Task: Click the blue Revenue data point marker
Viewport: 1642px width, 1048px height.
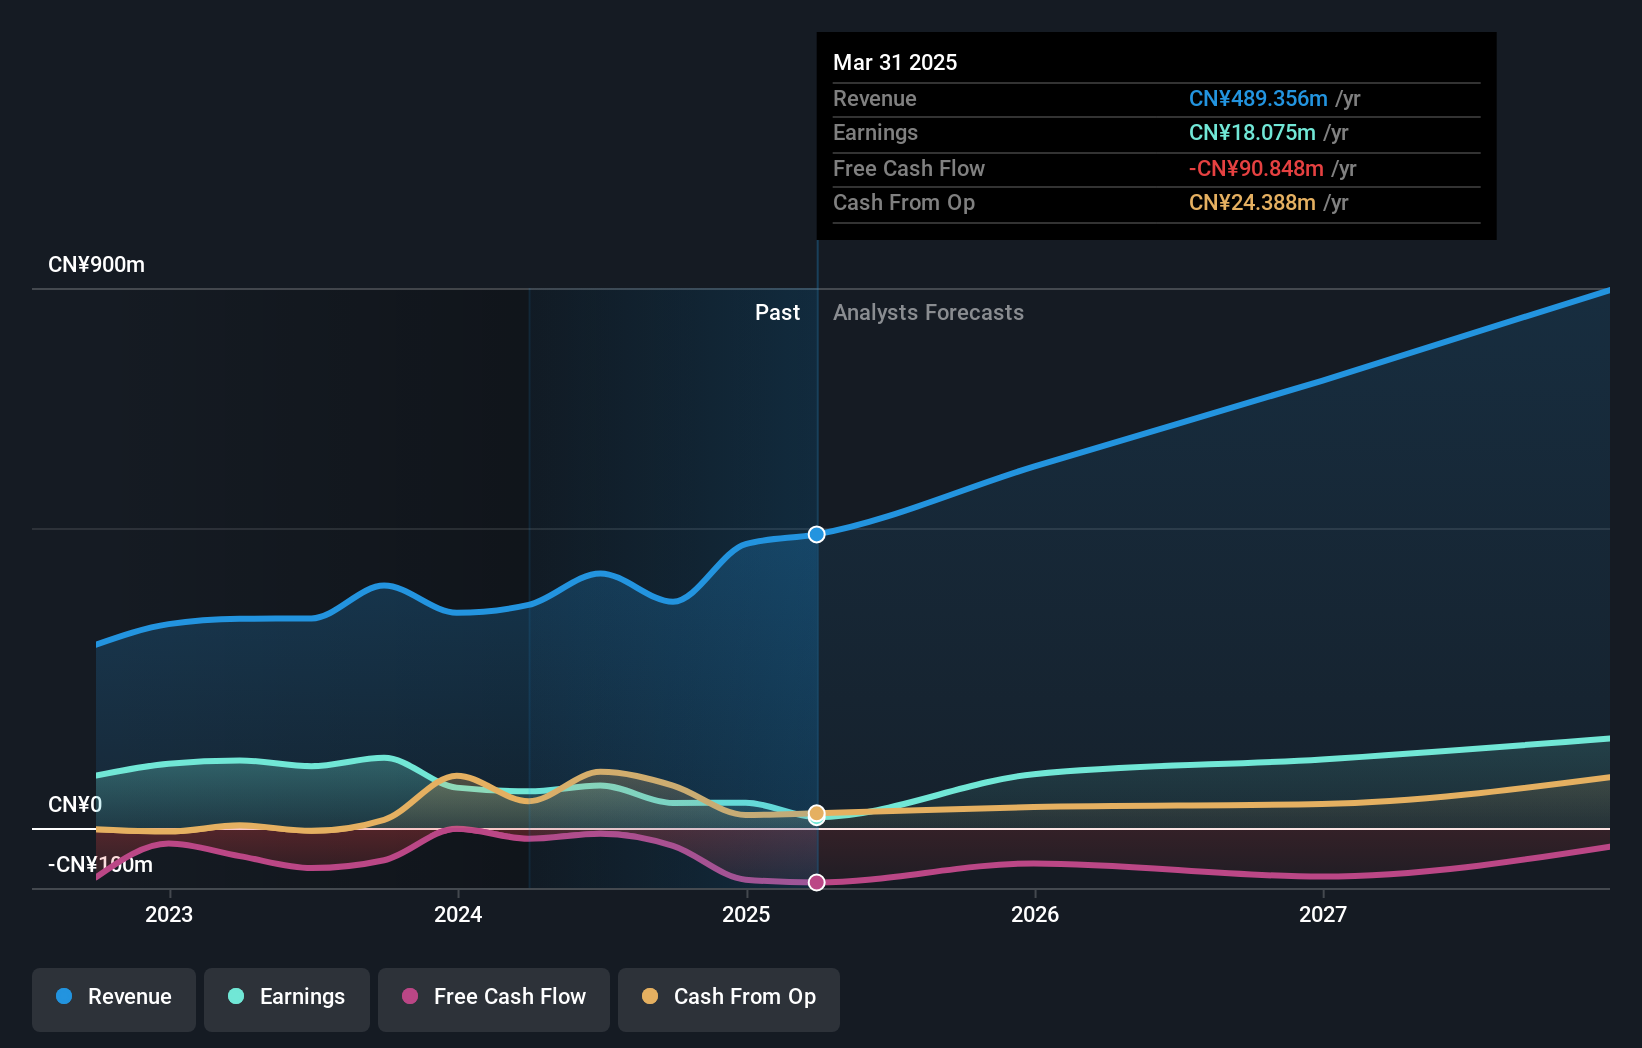Action: click(817, 534)
